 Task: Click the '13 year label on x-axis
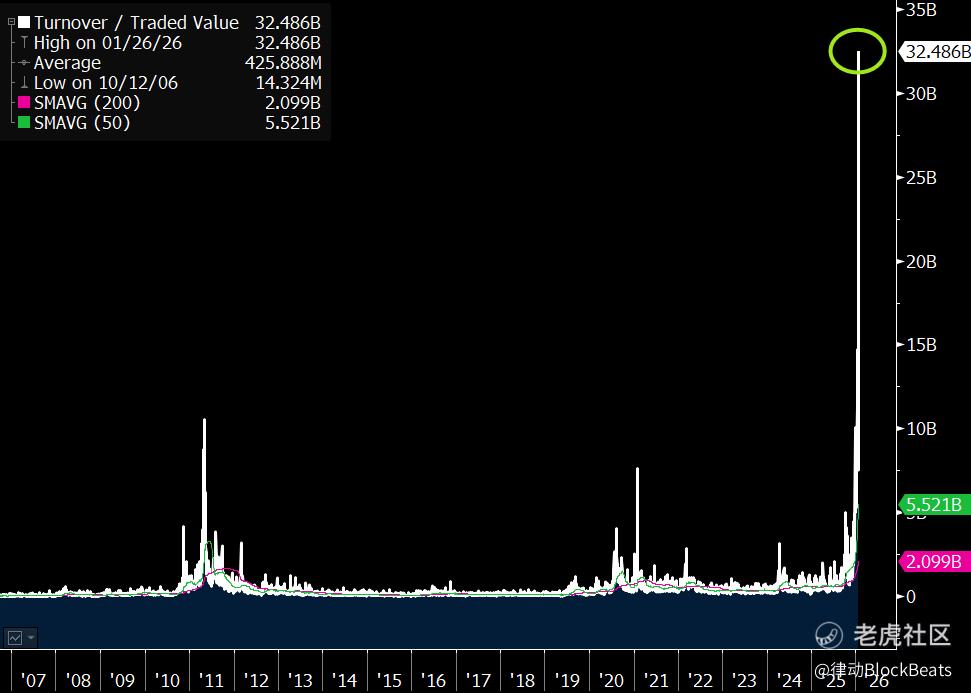tap(300, 681)
